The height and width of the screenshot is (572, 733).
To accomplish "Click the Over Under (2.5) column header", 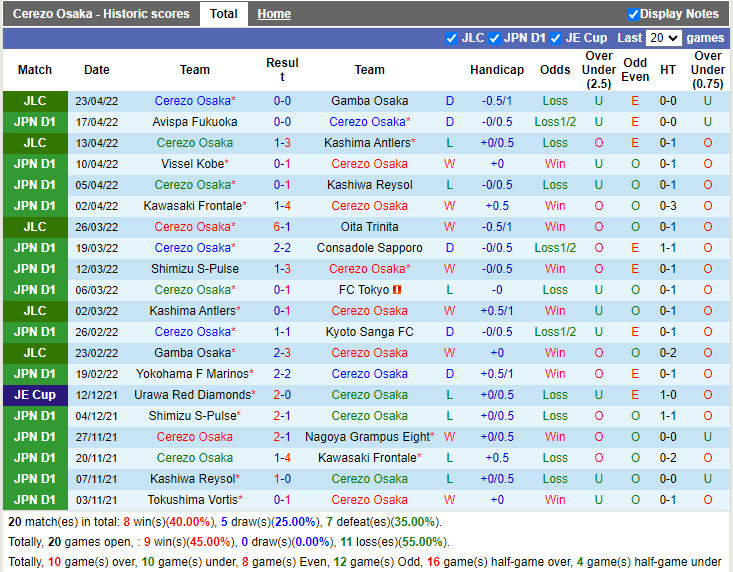I will pyautogui.click(x=598, y=70).
